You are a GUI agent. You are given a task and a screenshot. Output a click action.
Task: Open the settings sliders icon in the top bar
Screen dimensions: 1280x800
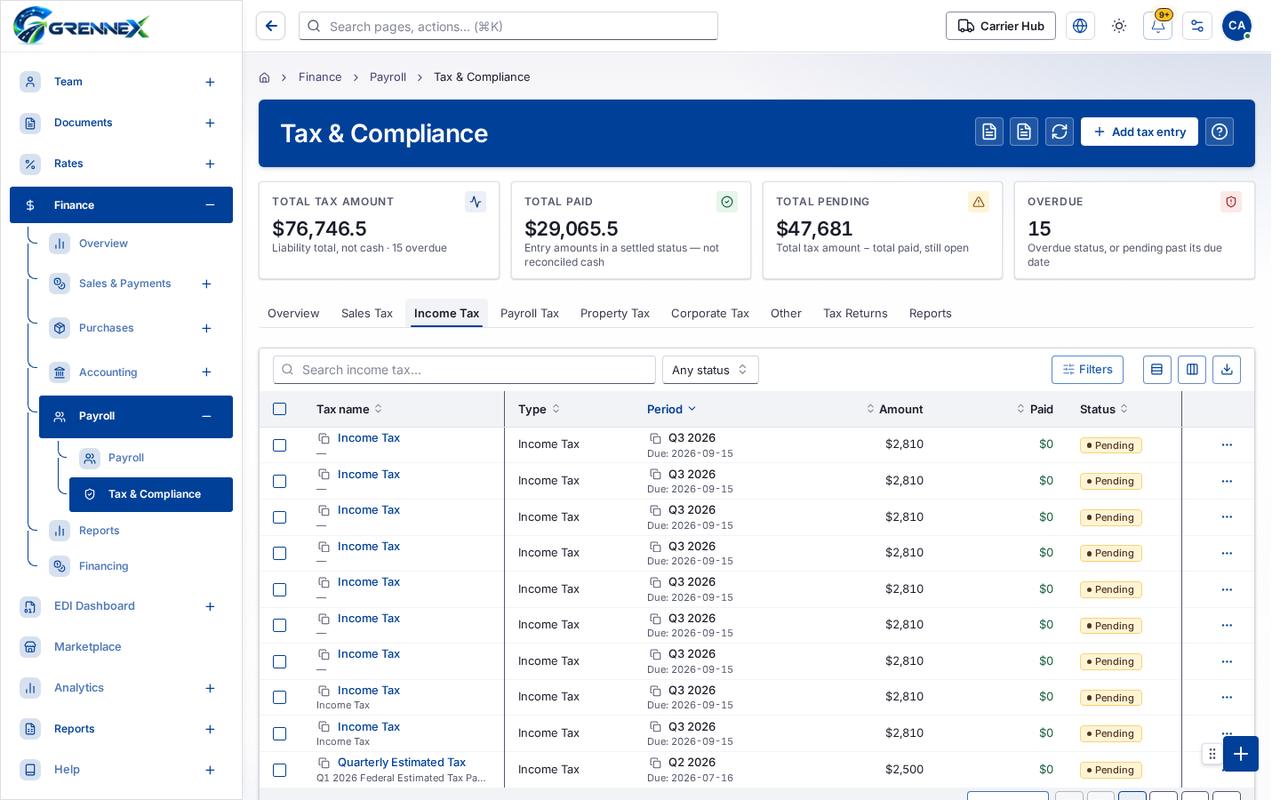pyautogui.click(x=1197, y=26)
